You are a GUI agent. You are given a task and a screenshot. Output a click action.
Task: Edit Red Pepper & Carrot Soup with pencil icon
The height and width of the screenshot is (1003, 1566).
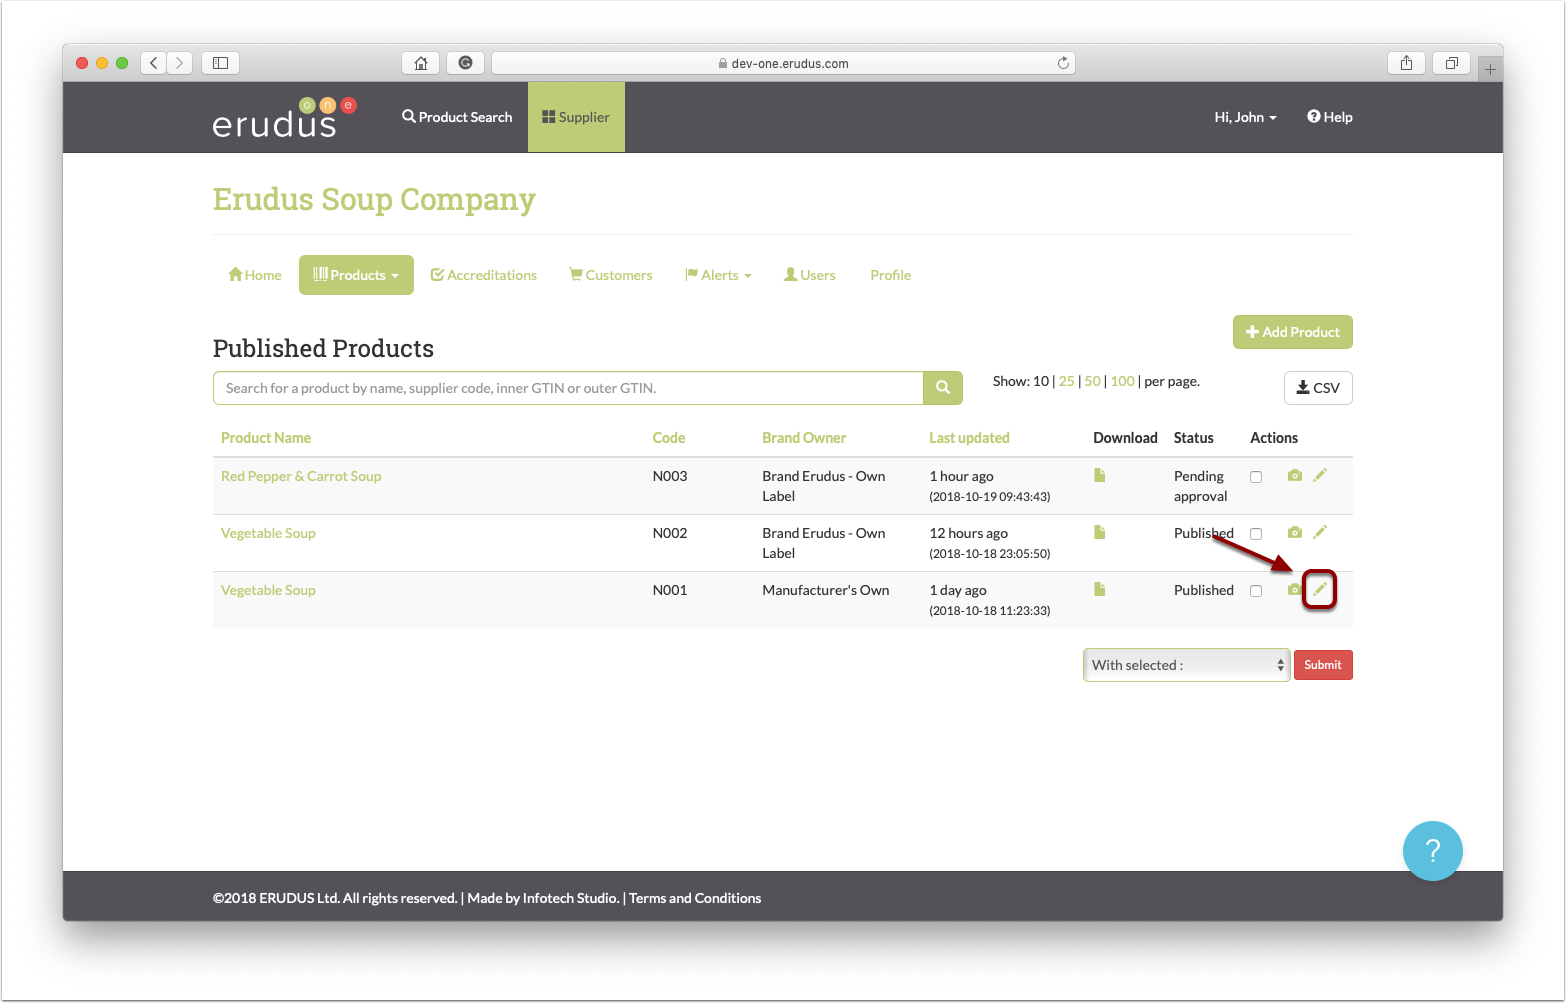point(1320,475)
